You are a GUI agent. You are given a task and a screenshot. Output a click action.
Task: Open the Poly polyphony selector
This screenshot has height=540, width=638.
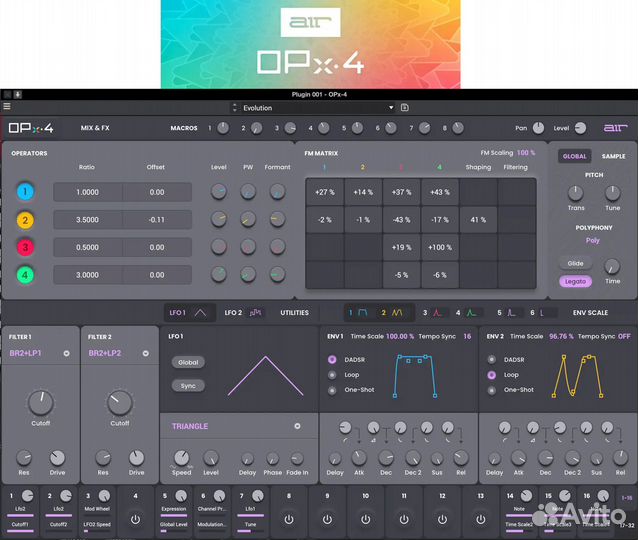[x=593, y=240]
